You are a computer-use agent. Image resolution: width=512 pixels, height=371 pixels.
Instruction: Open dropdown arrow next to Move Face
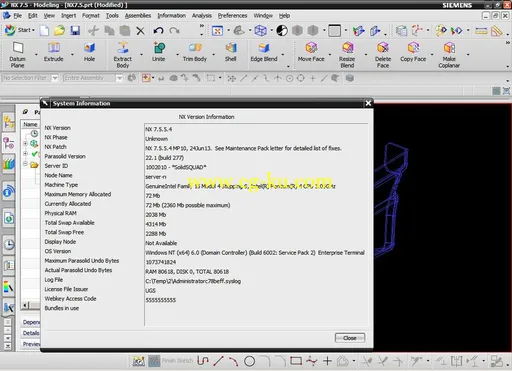[x=330, y=55]
